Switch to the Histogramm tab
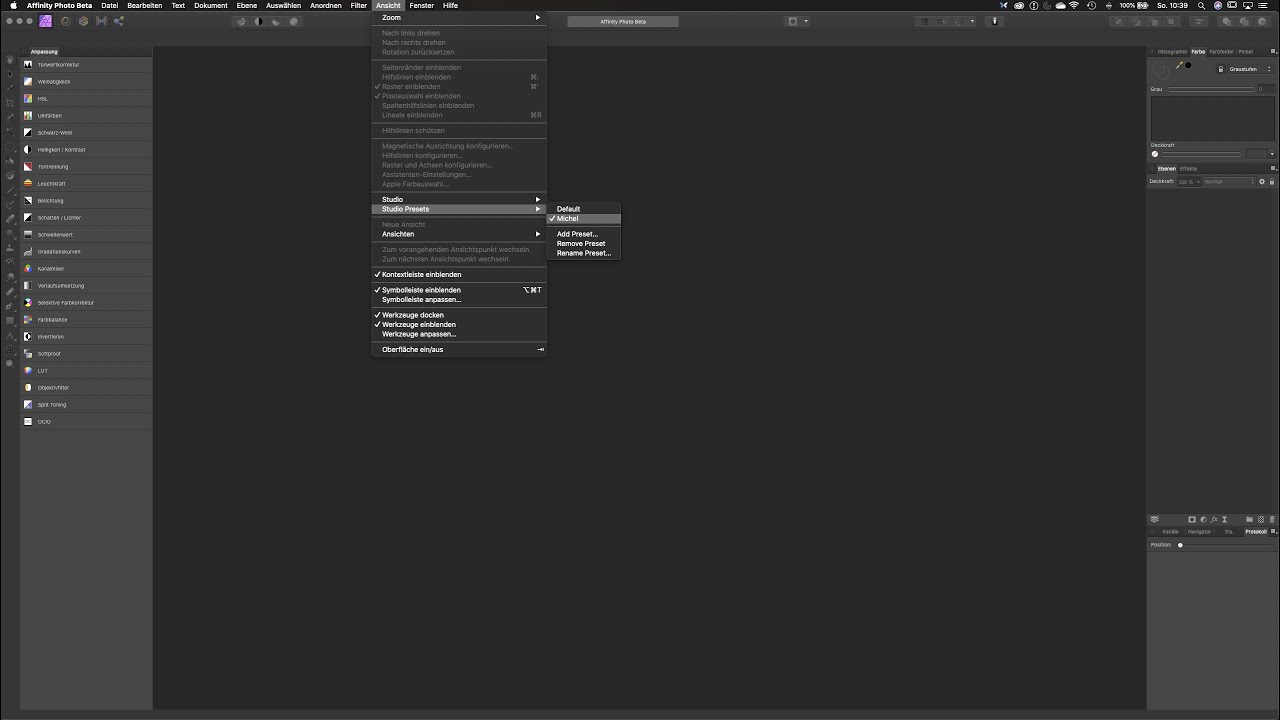 click(1172, 51)
